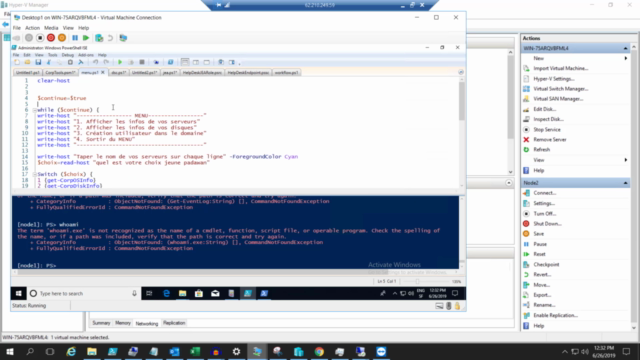Open the Add-ons menu in PowerShell ISE
Viewport: 640px width, 360px height.
coord(86,55)
